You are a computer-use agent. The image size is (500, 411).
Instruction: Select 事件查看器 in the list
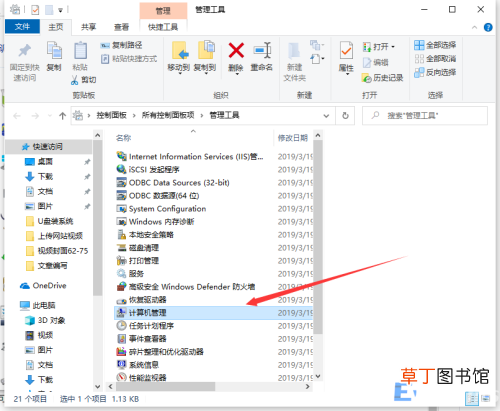pos(147,339)
